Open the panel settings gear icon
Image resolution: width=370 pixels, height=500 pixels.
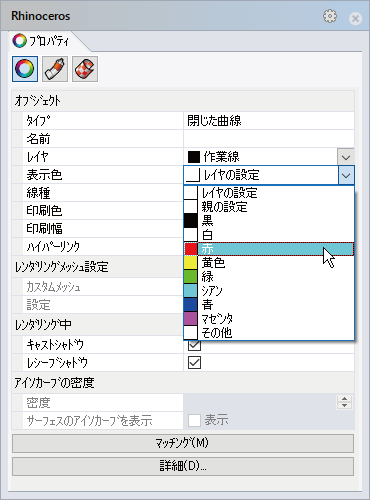coord(330,16)
